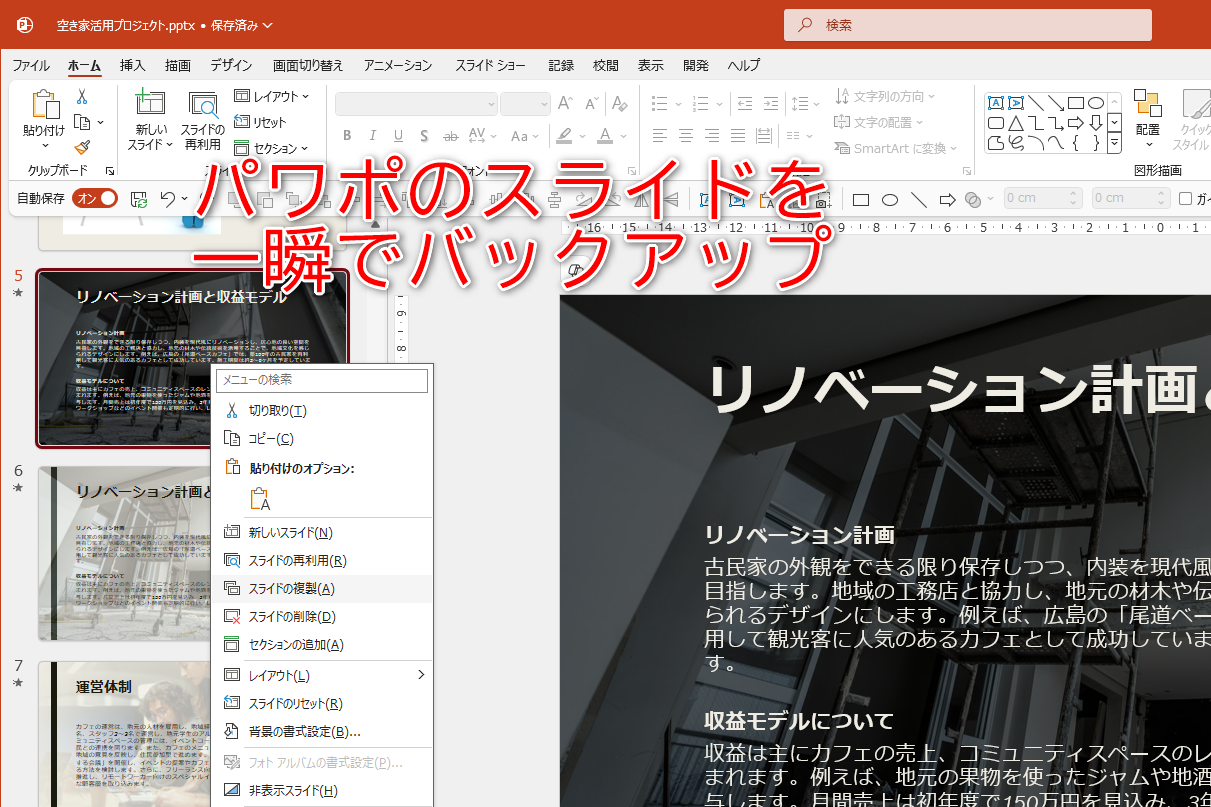The image size is (1211, 807).
Task: Apply italic formatting
Action: [x=372, y=135]
